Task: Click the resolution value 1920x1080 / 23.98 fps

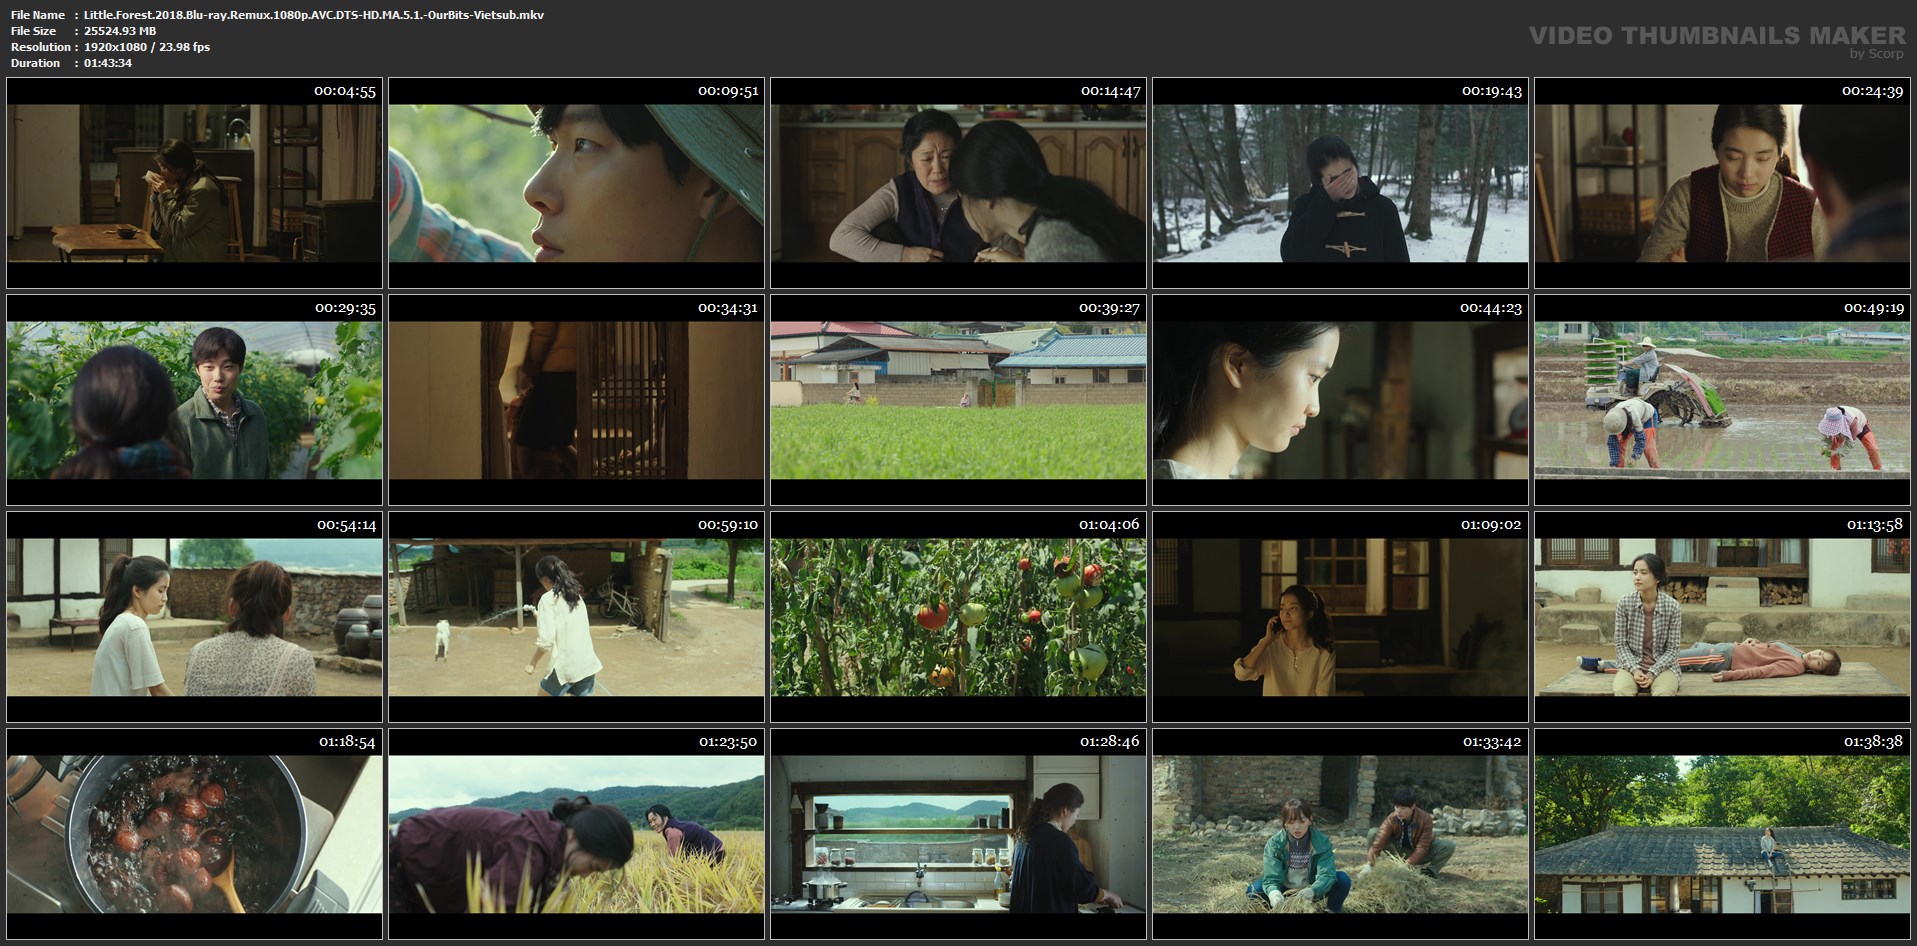Action: (147, 47)
